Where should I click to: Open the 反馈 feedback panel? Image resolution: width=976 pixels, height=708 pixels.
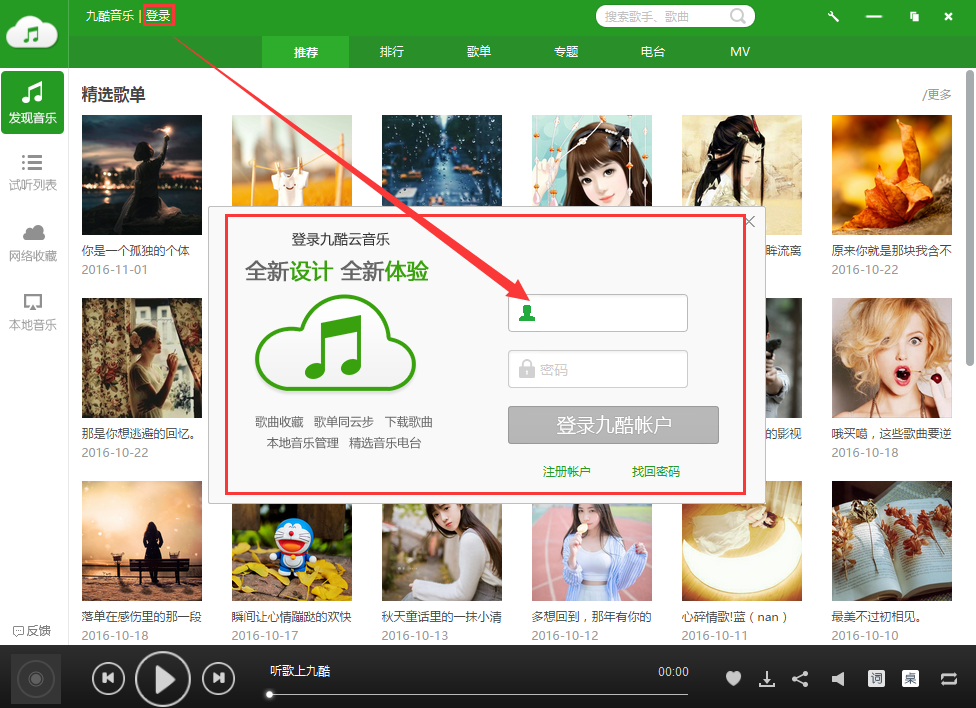32,631
